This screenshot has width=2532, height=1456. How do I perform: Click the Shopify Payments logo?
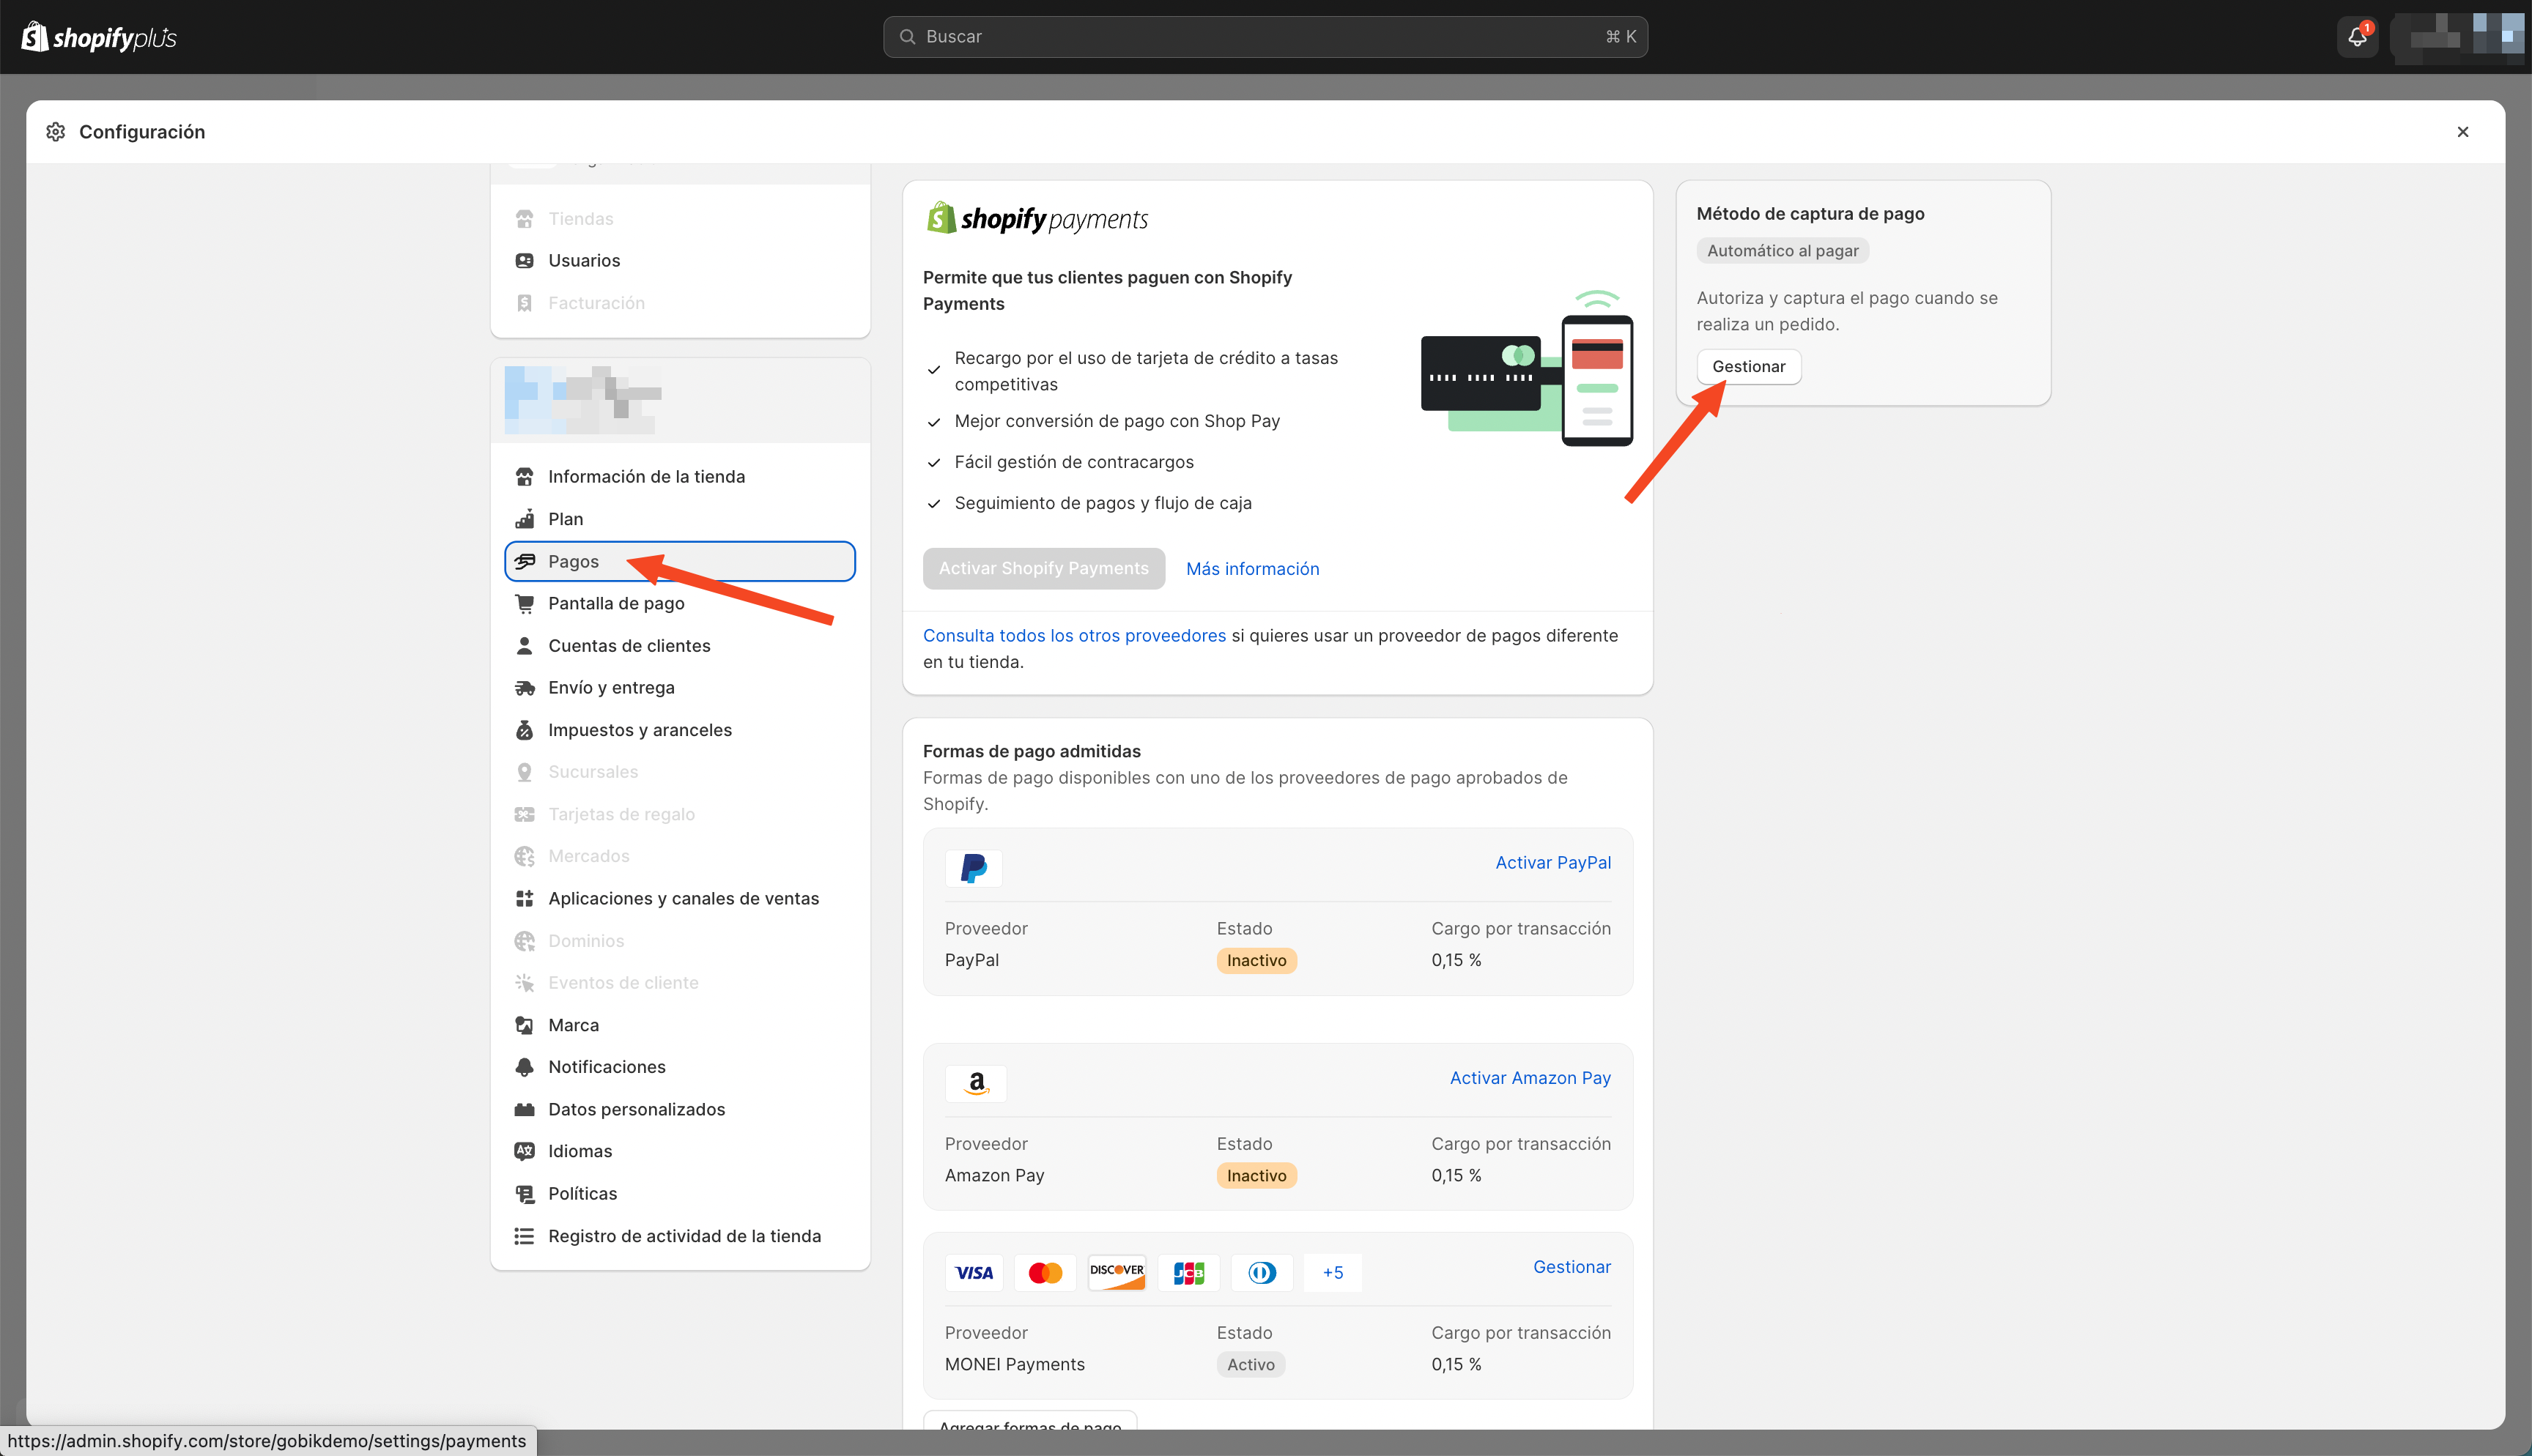(x=1037, y=218)
